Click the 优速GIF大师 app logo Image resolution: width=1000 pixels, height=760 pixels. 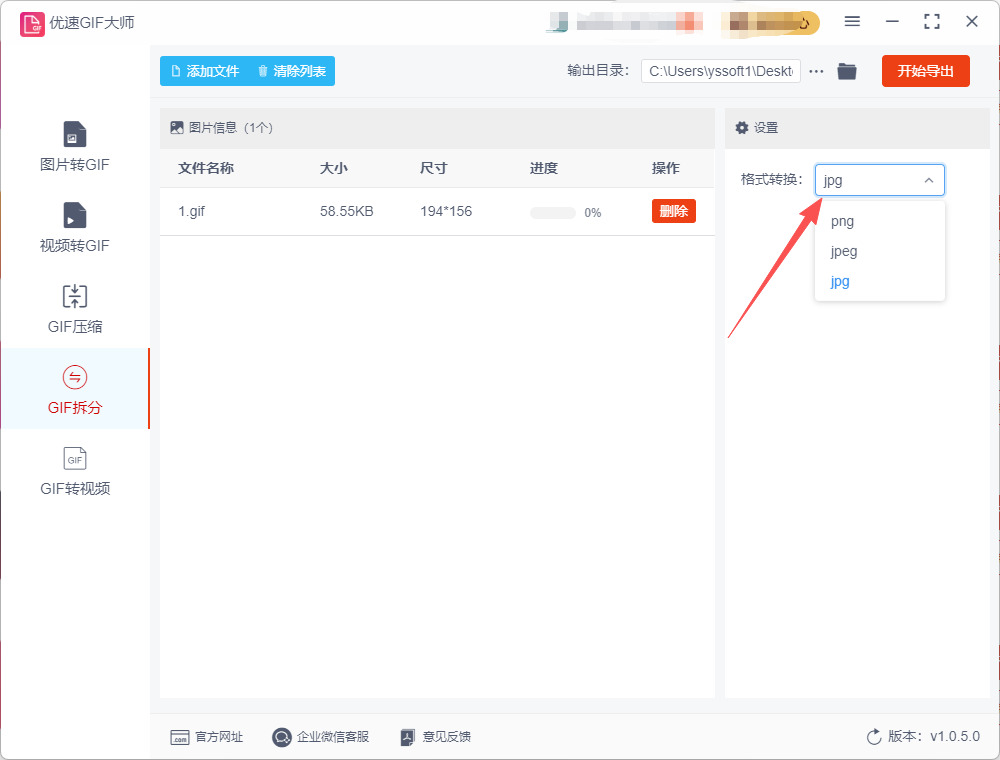(x=32, y=24)
